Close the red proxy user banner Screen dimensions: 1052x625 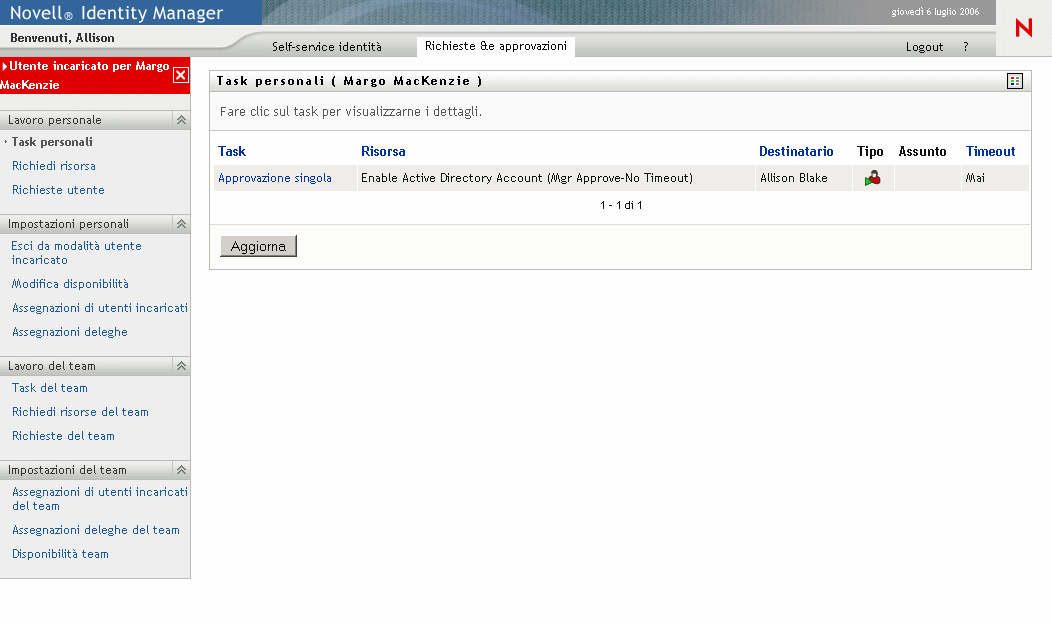pos(180,75)
